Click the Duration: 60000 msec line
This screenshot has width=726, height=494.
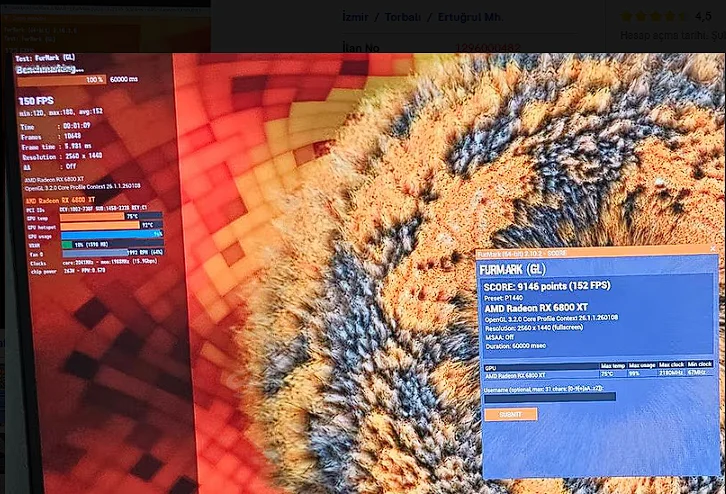coord(516,346)
